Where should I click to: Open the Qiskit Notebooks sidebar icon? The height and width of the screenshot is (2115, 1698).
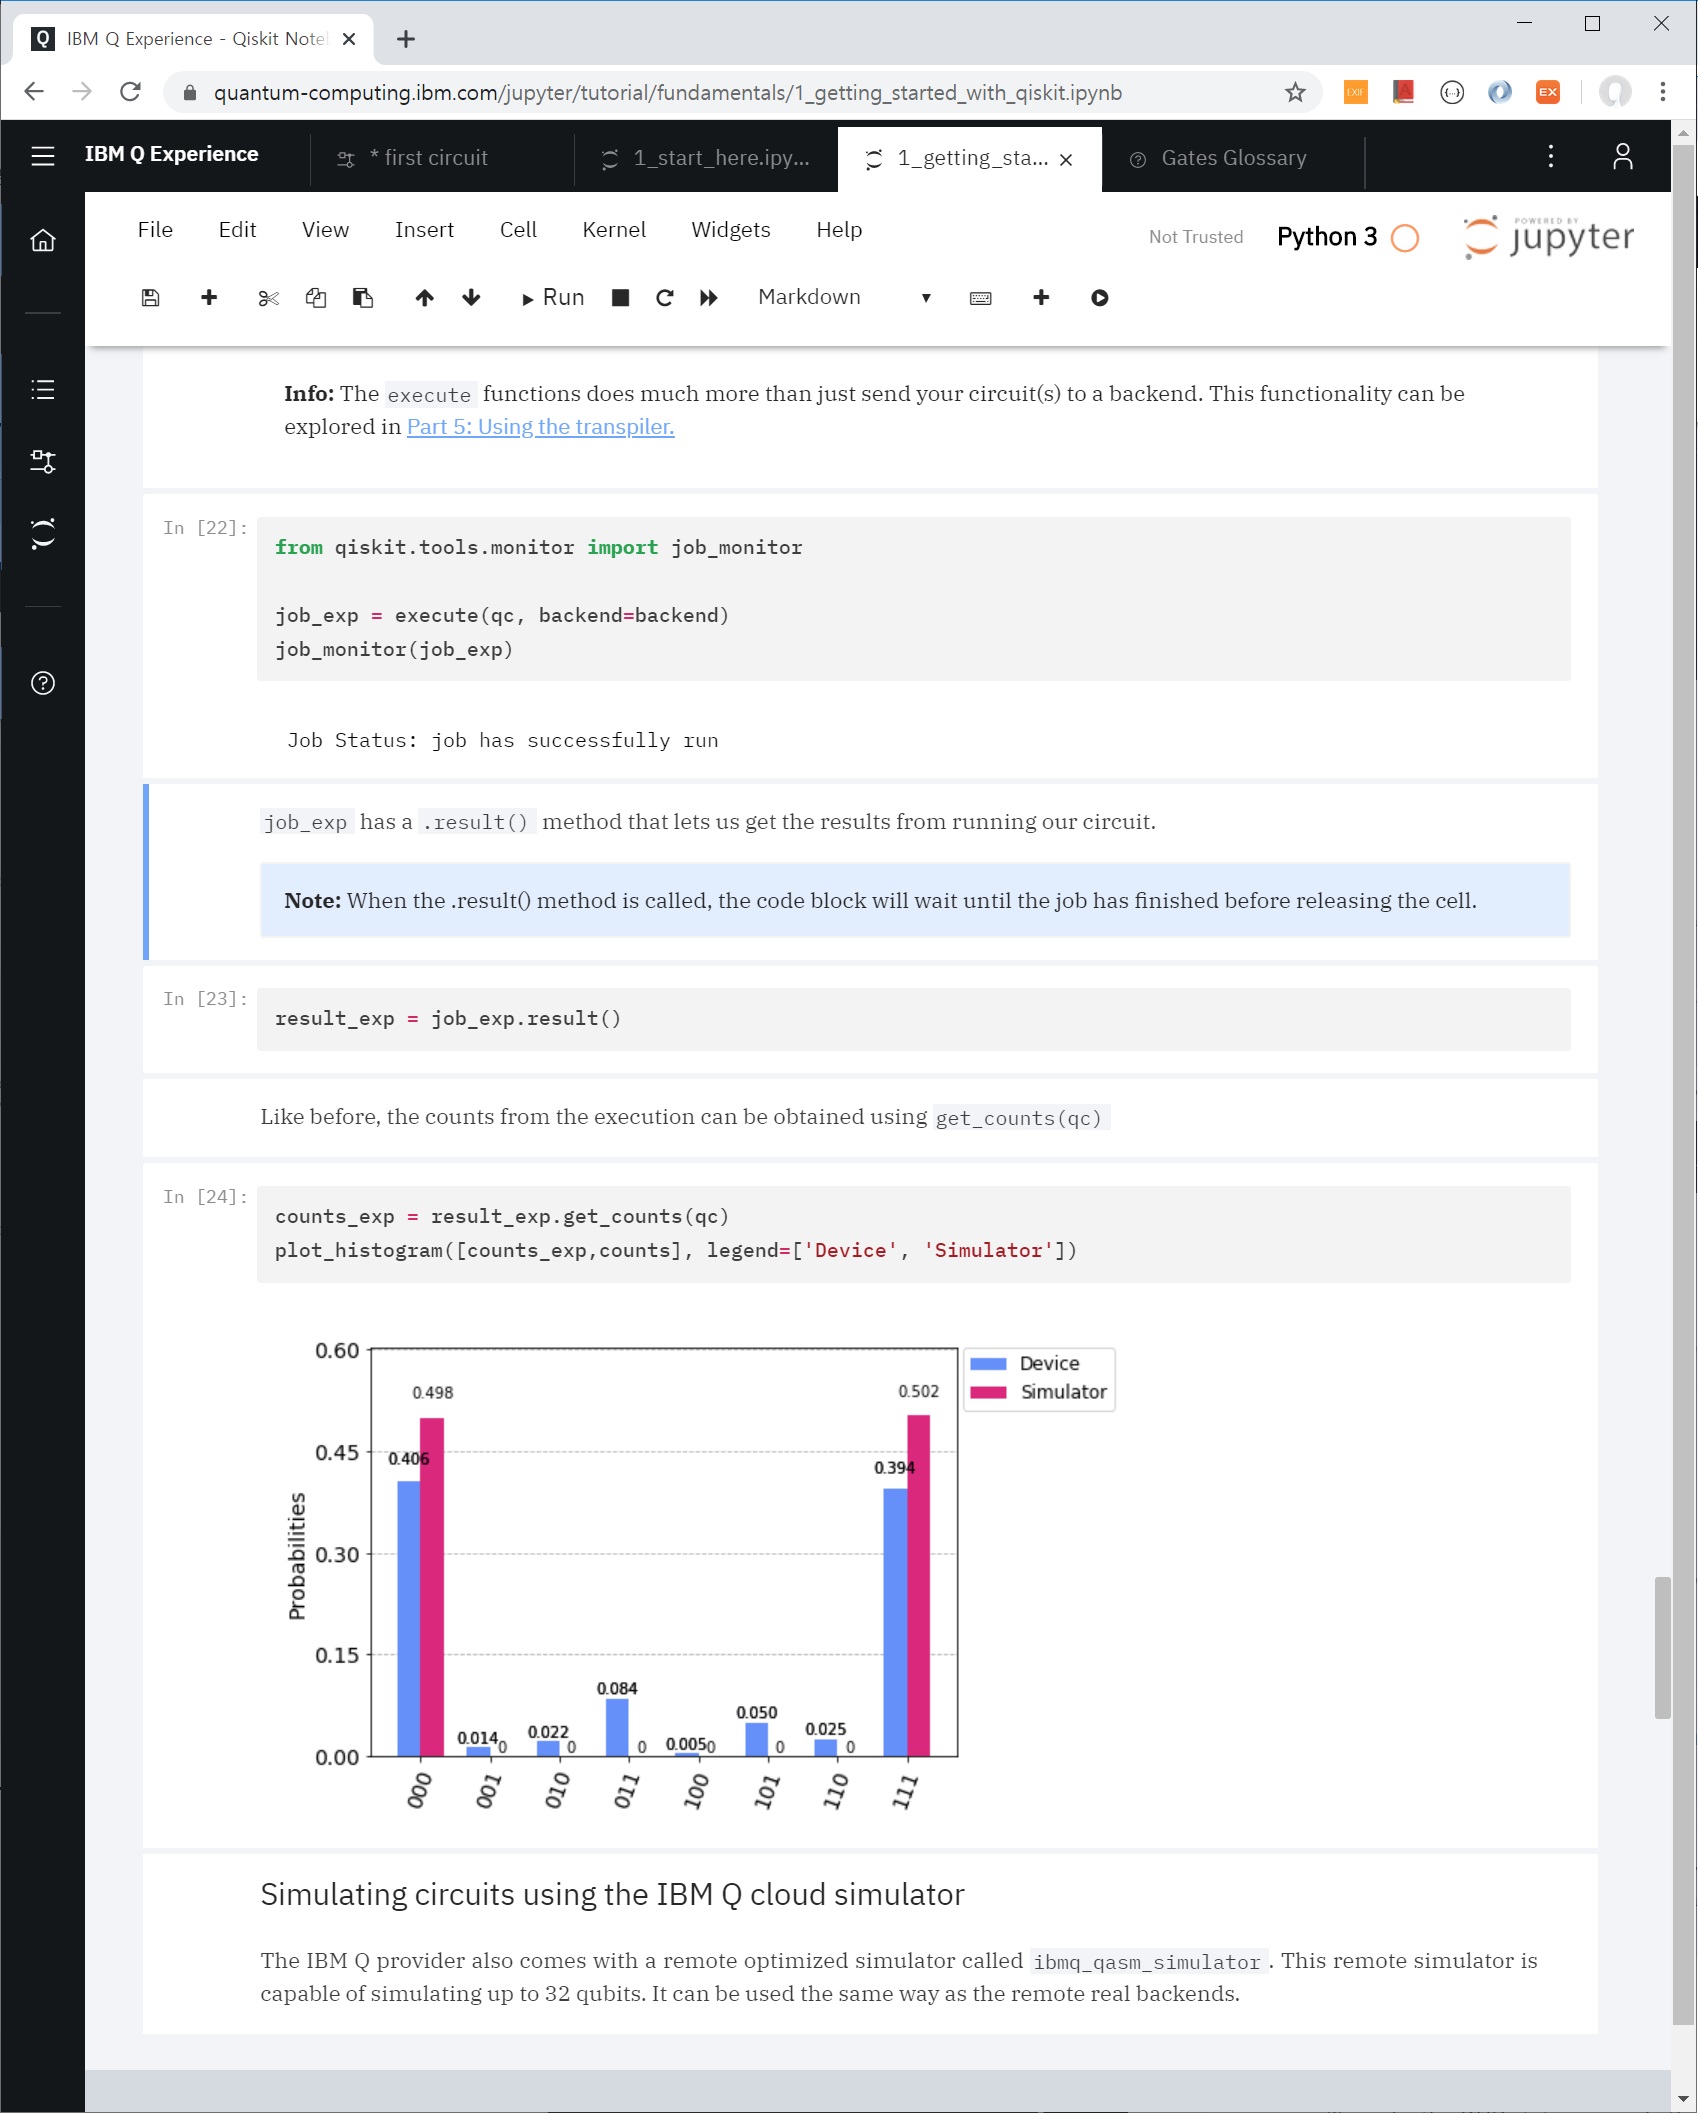(x=43, y=533)
